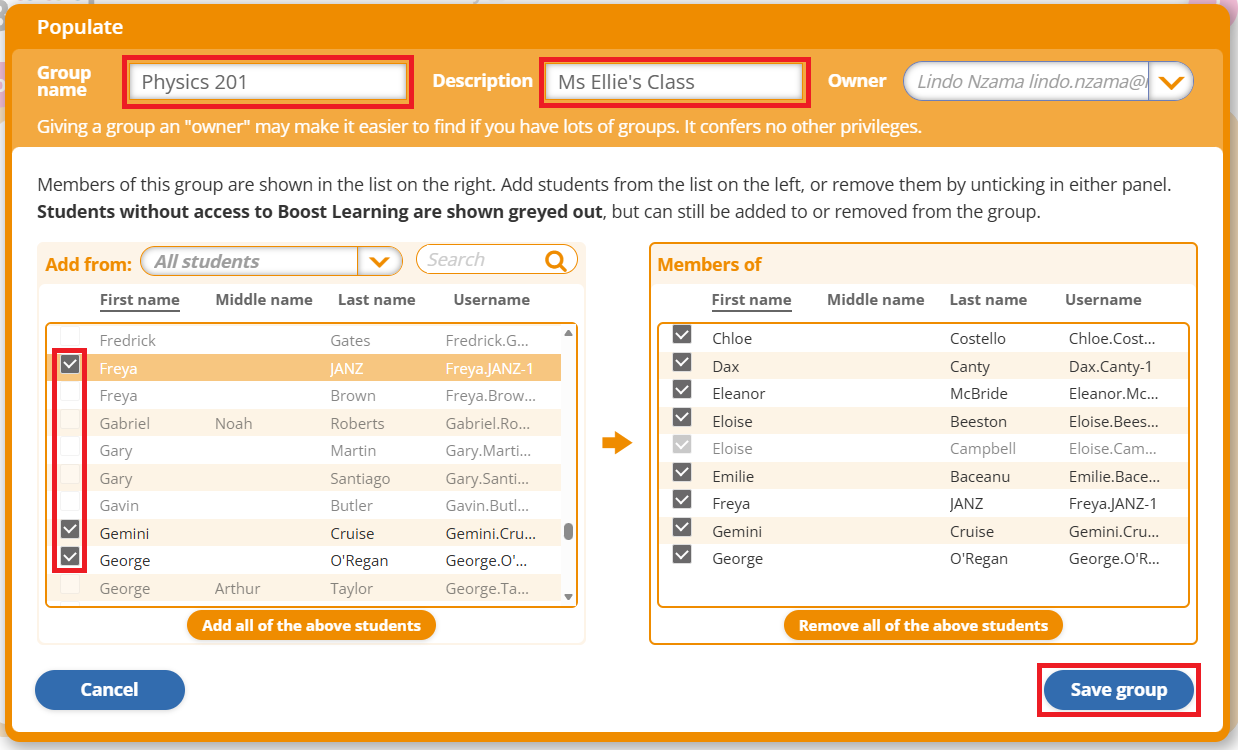1238x750 pixels.
Task: Click into the Description text field
Action: [x=673, y=82]
